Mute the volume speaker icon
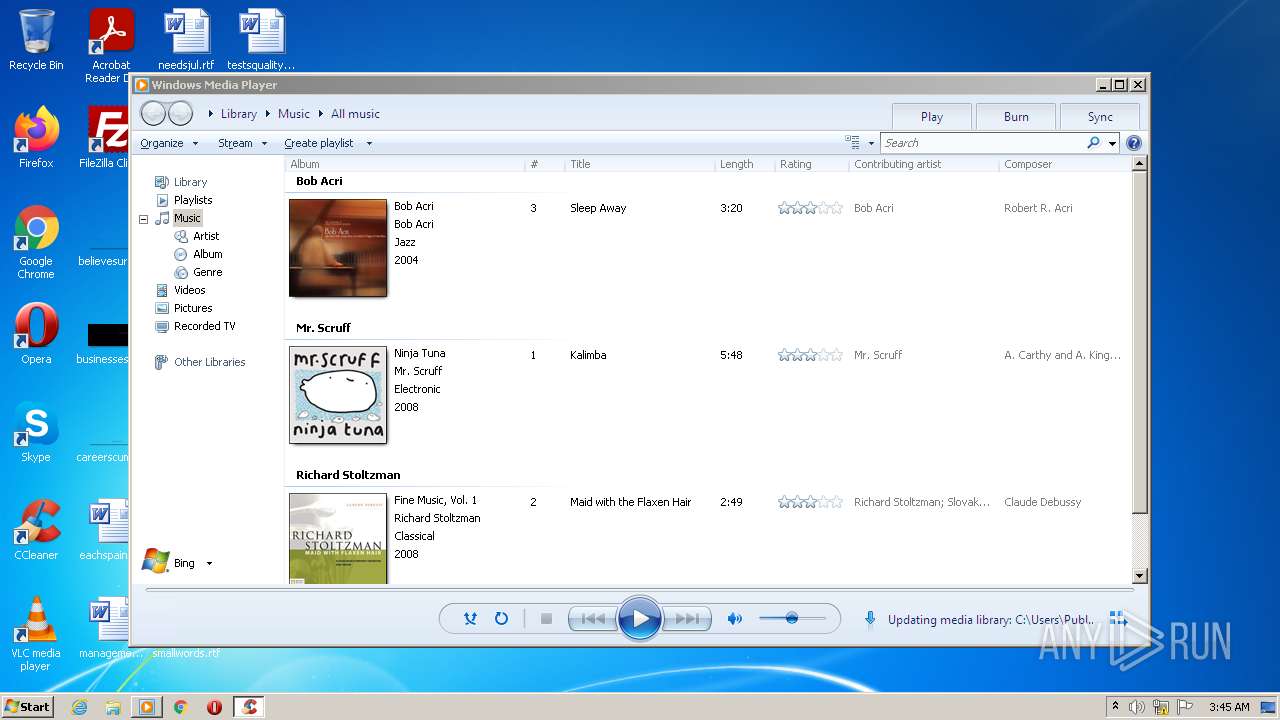1280x720 pixels. (x=734, y=619)
